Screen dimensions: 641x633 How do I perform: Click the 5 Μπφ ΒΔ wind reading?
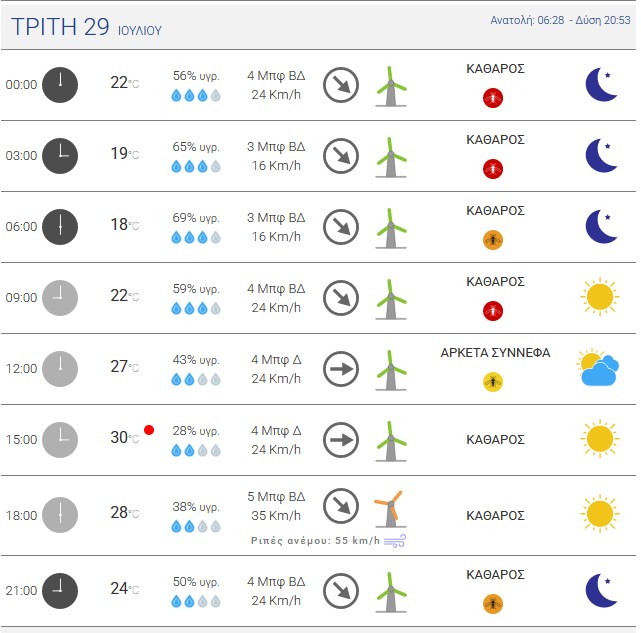(276, 496)
